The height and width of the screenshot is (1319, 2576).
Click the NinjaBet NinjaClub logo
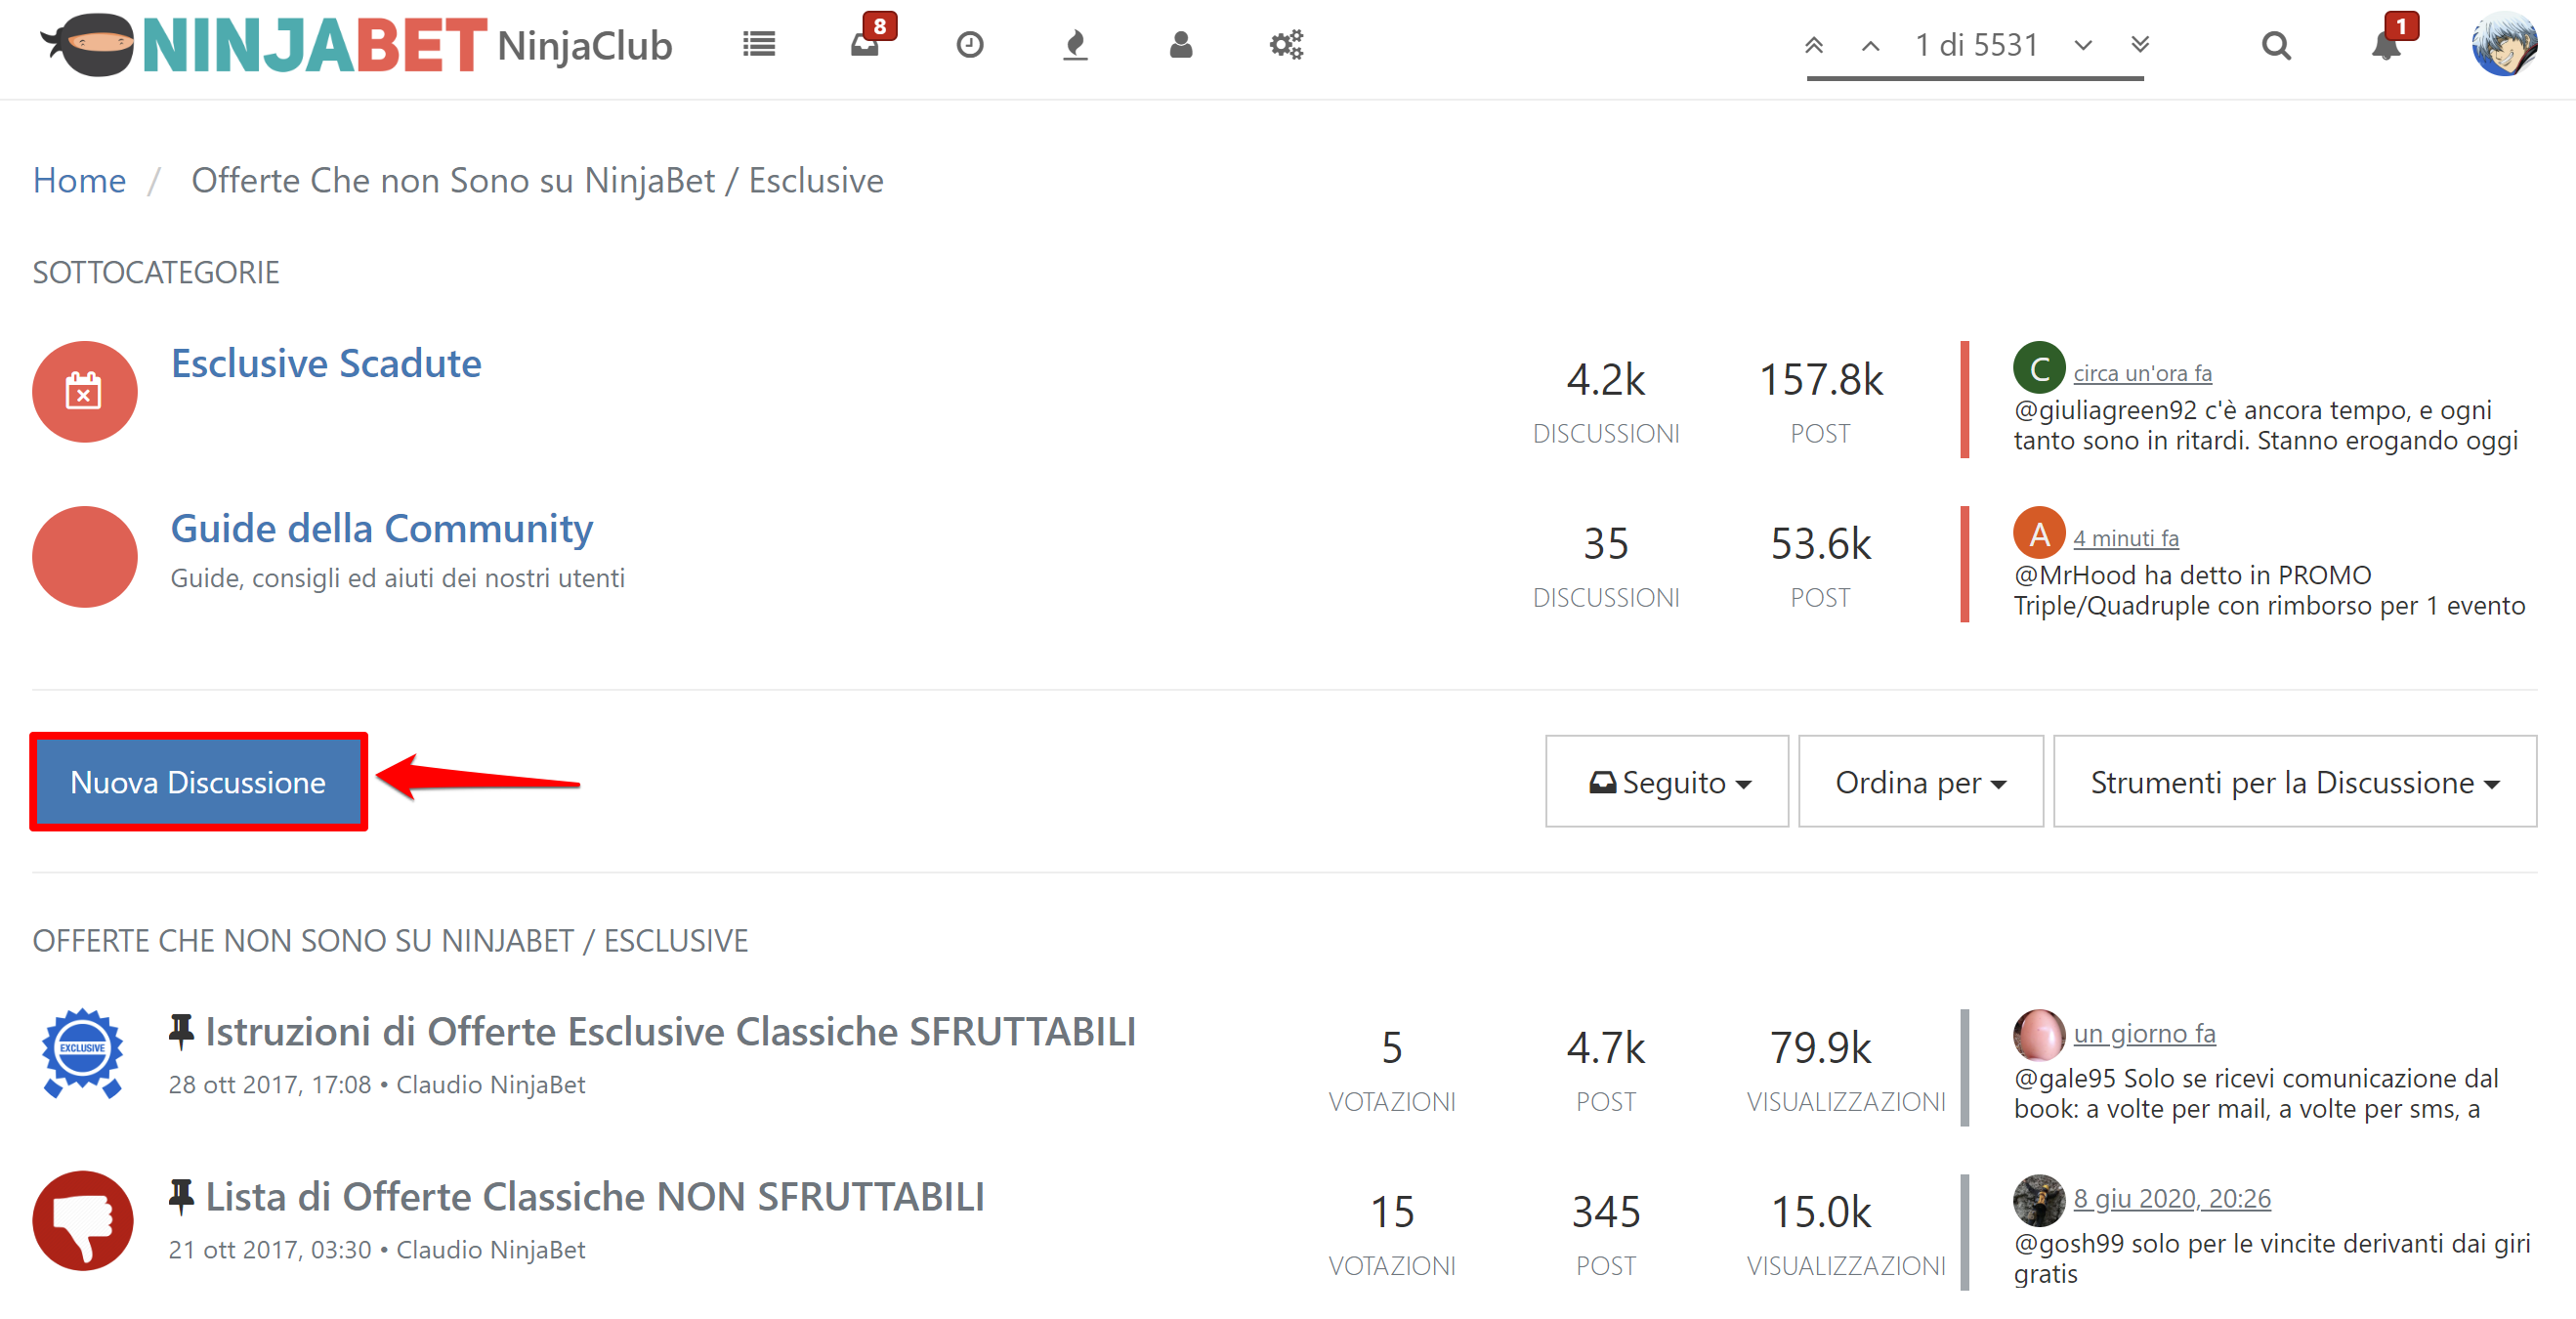356,46
